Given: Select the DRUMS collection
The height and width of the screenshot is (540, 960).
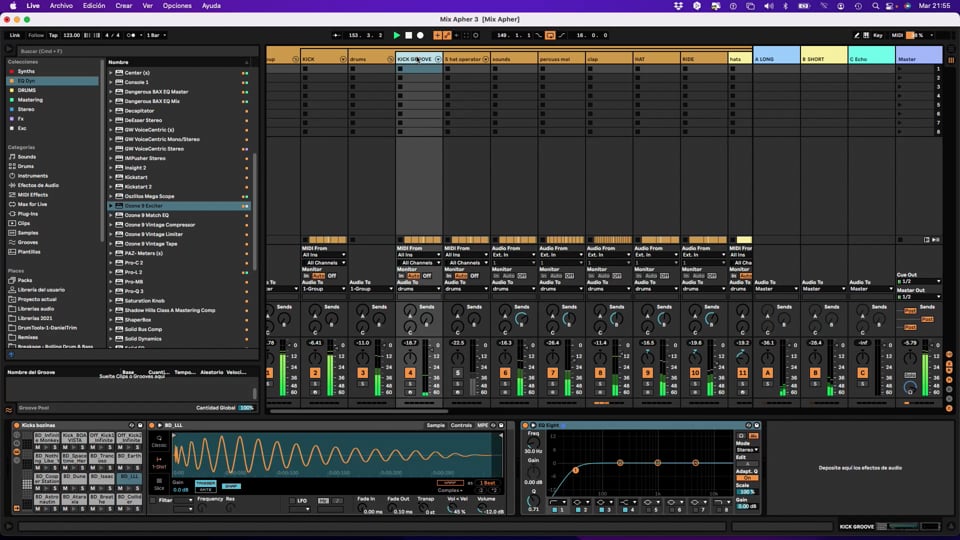Looking at the screenshot, I should pos(27,90).
